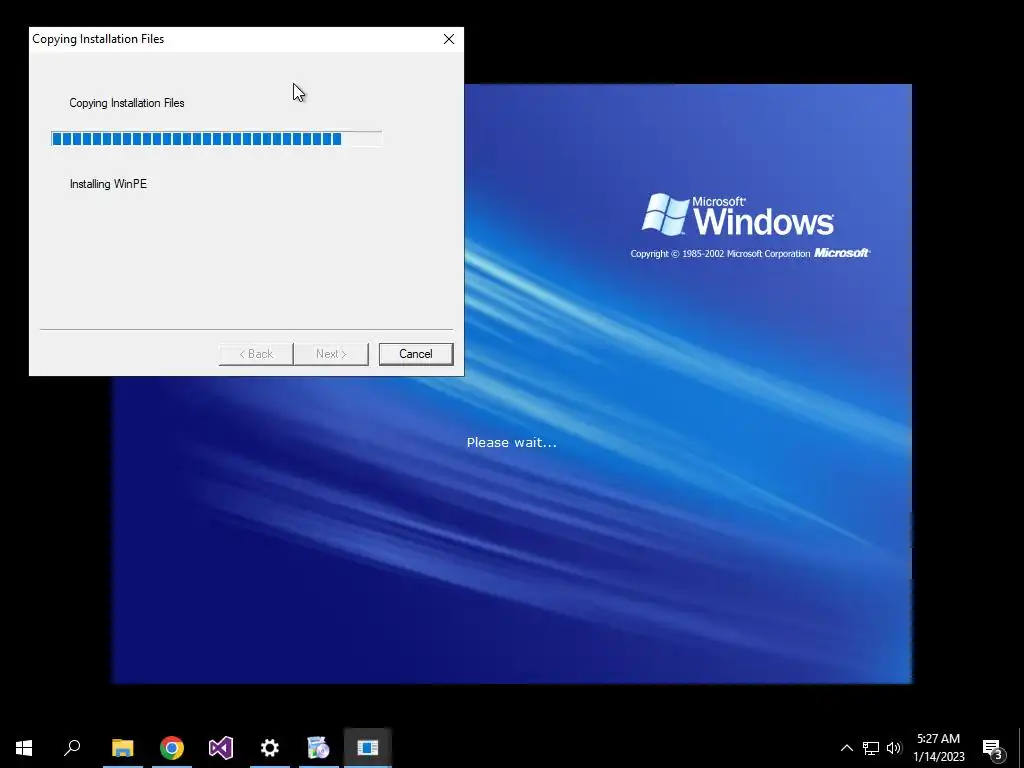
Task: Open Settings gear in the taskbar
Action: pyautogui.click(x=270, y=748)
